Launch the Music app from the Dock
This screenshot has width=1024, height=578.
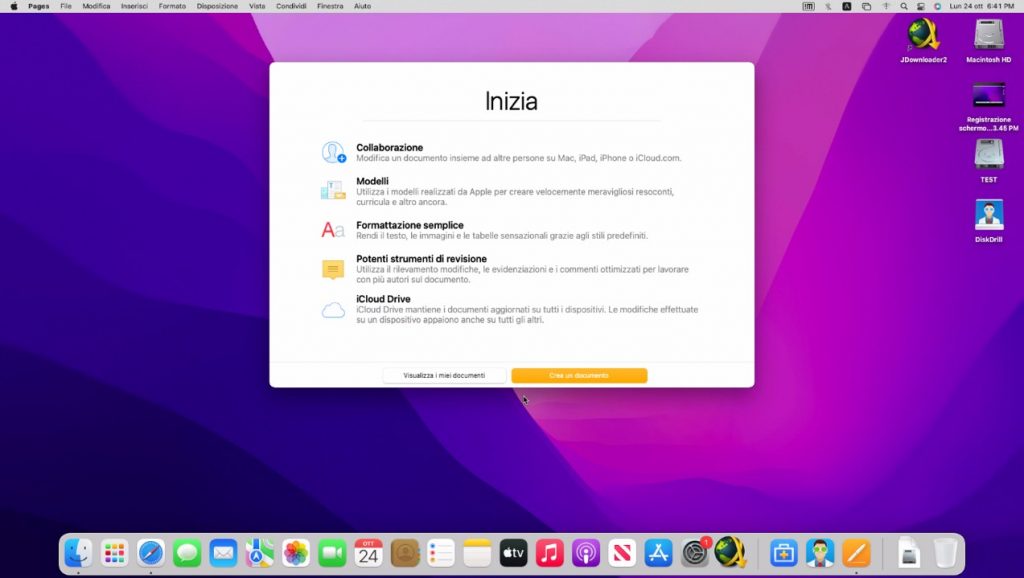click(549, 552)
